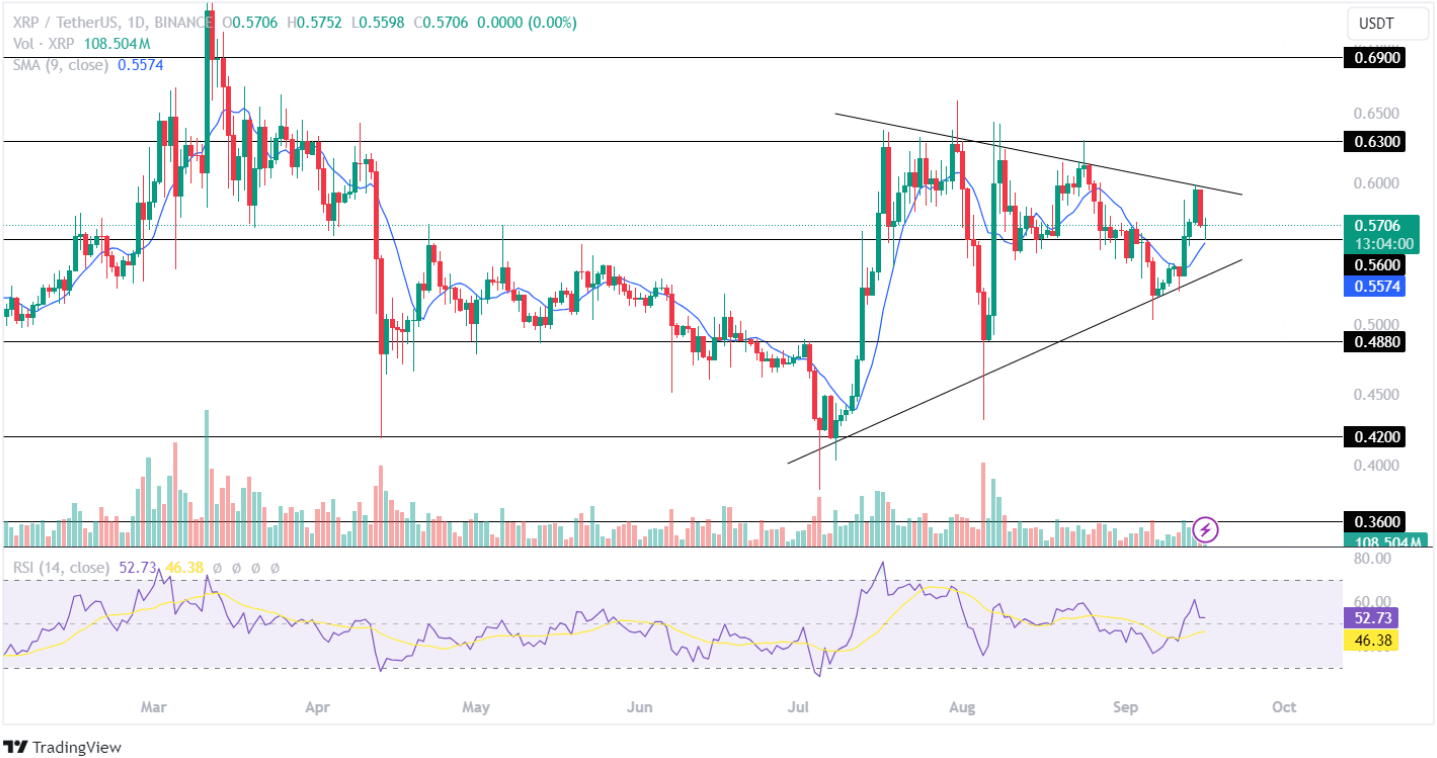1437x758 pixels.
Task: Click the 0.6500 price scale value
Action: click(x=1374, y=113)
